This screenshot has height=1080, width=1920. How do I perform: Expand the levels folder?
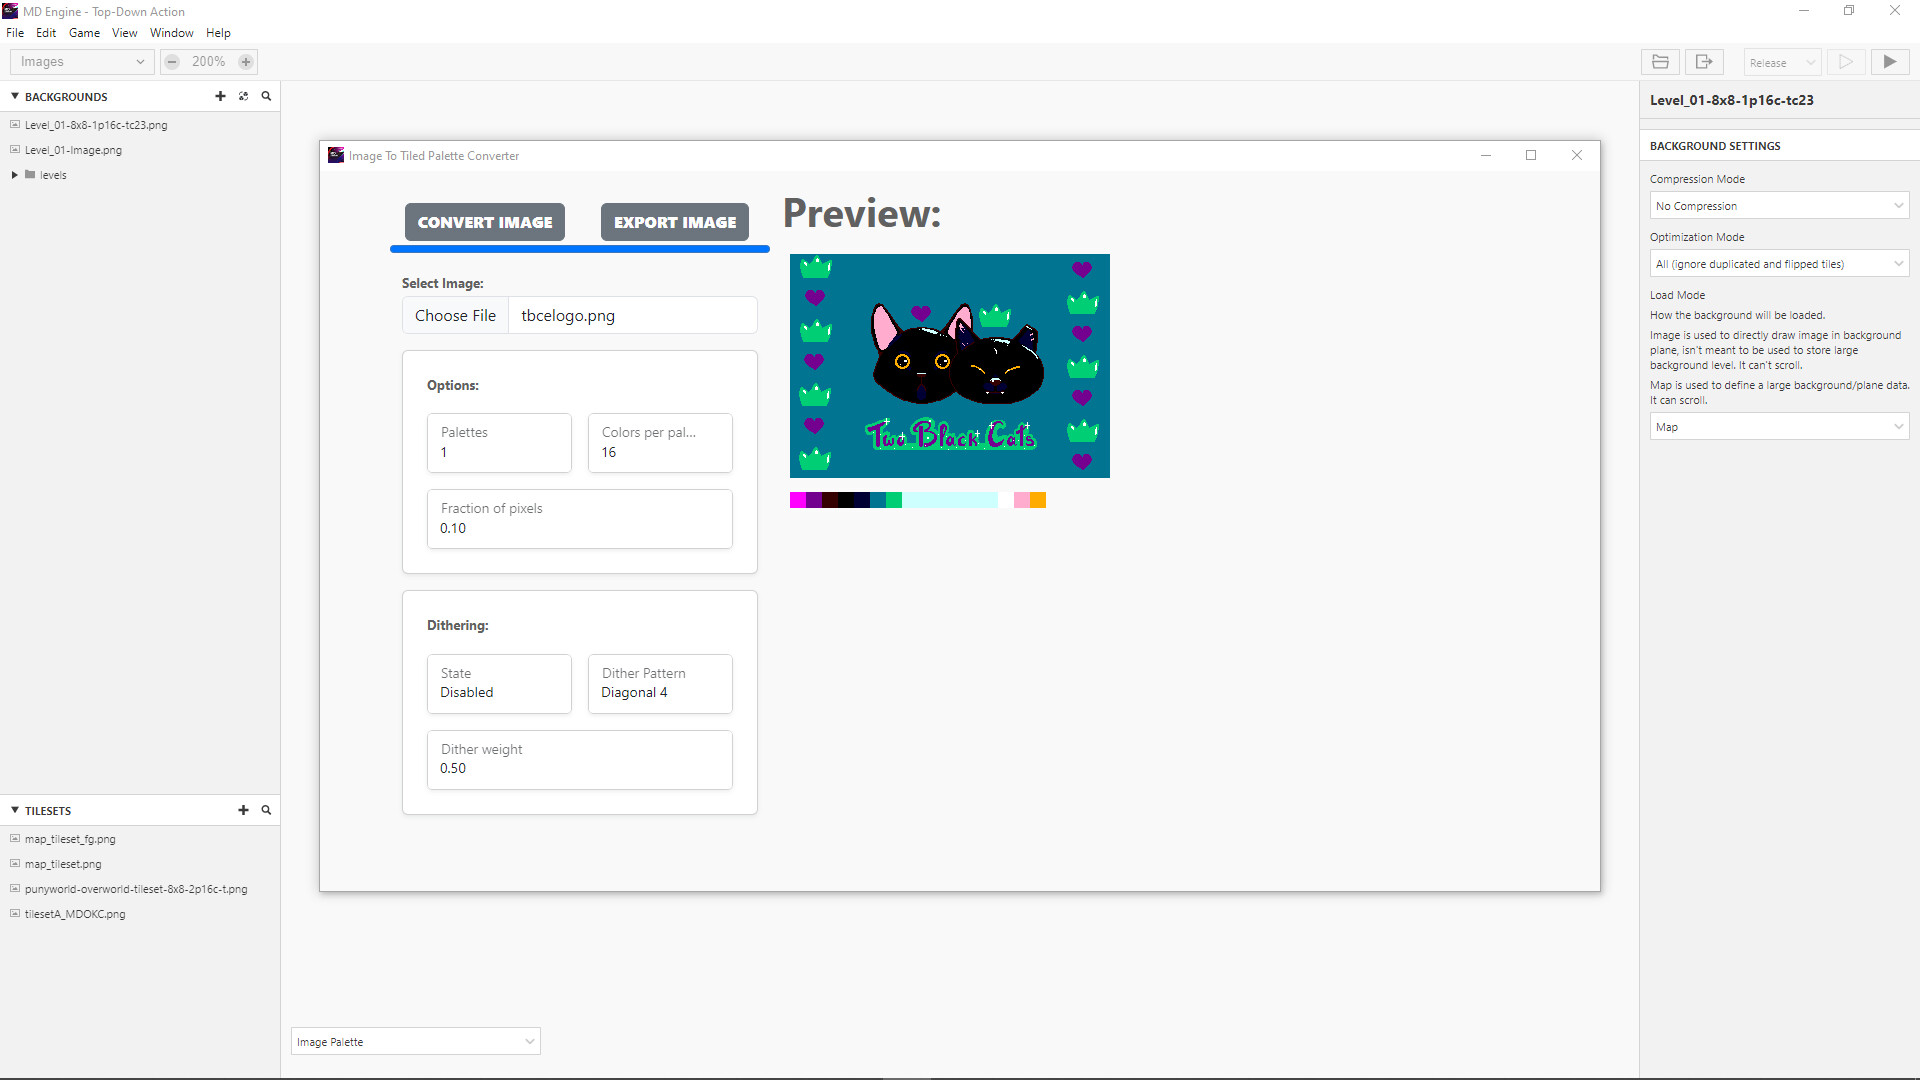(x=14, y=174)
